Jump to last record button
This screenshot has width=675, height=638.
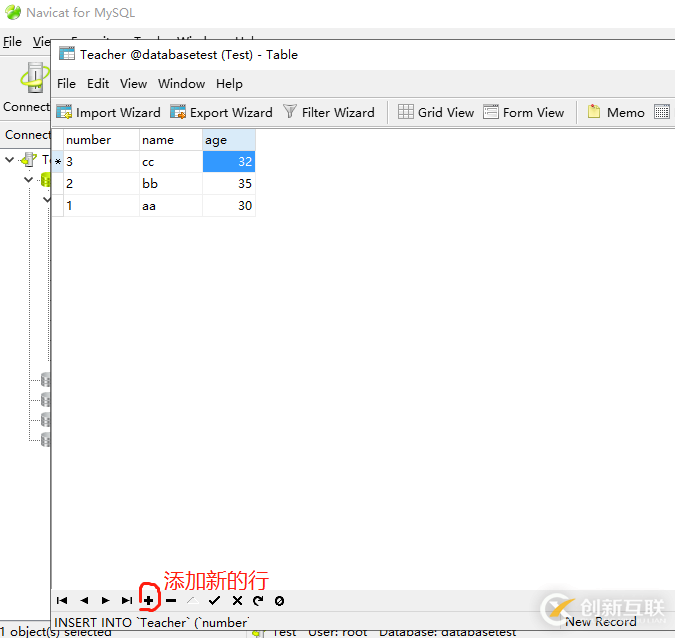pos(127,601)
